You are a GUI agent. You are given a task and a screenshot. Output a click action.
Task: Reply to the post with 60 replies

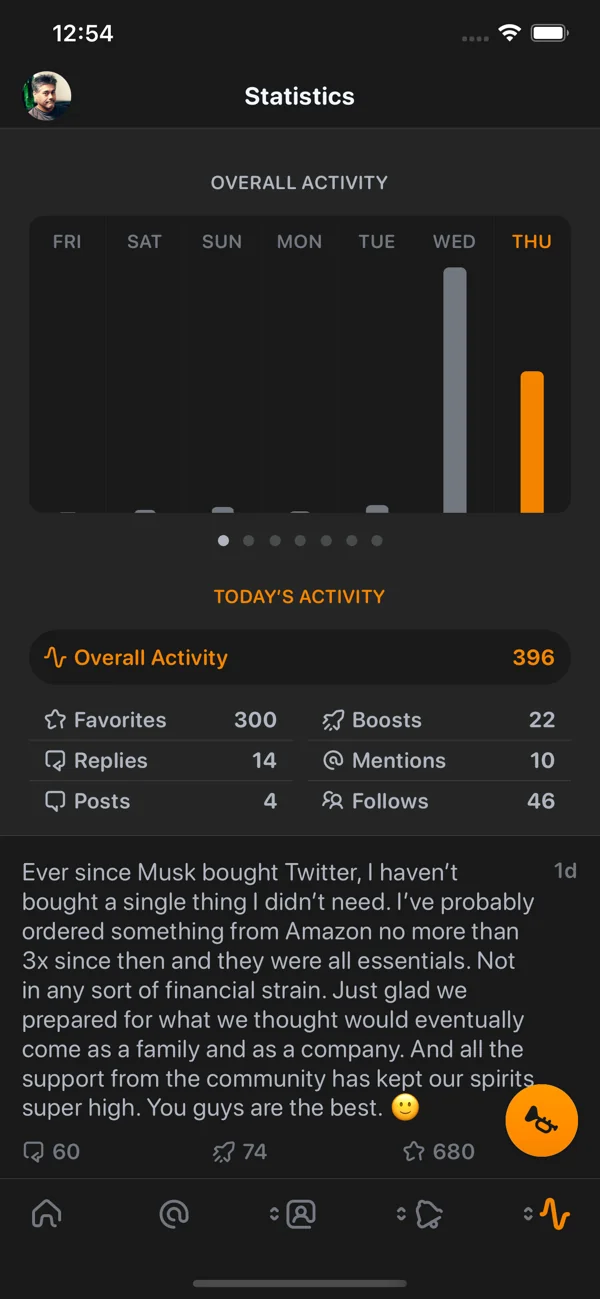(35, 1151)
